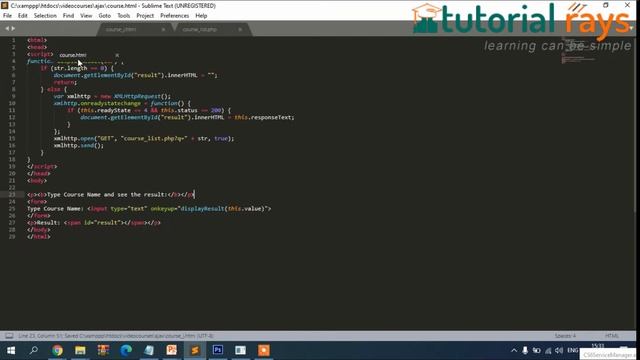Click the onkeyup displayResult input line
The width and height of the screenshot is (640, 360).
[x=149, y=209]
